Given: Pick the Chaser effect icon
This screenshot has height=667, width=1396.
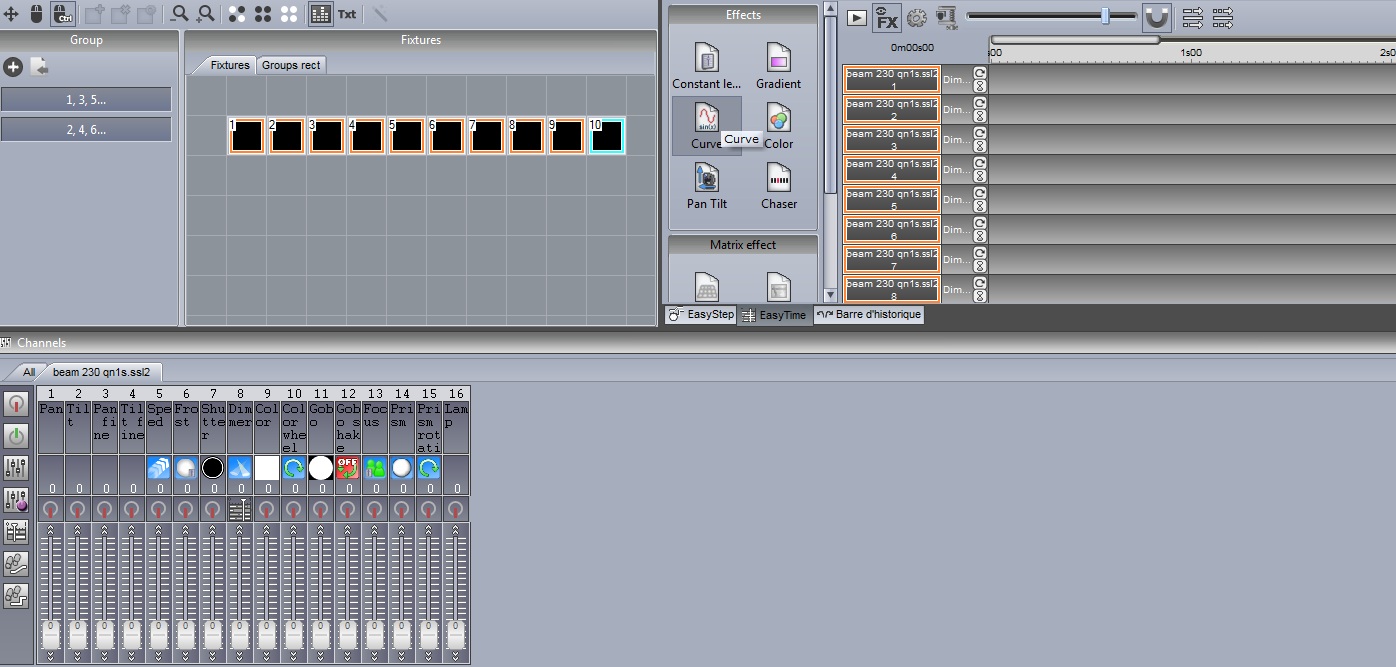Looking at the screenshot, I should 778,179.
